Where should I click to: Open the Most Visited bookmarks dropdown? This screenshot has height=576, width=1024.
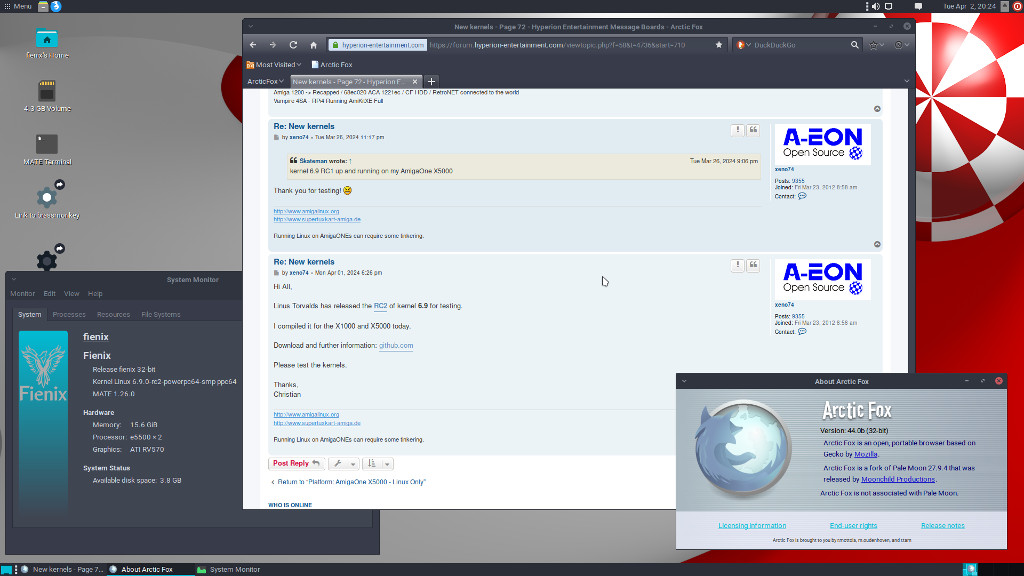point(274,65)
